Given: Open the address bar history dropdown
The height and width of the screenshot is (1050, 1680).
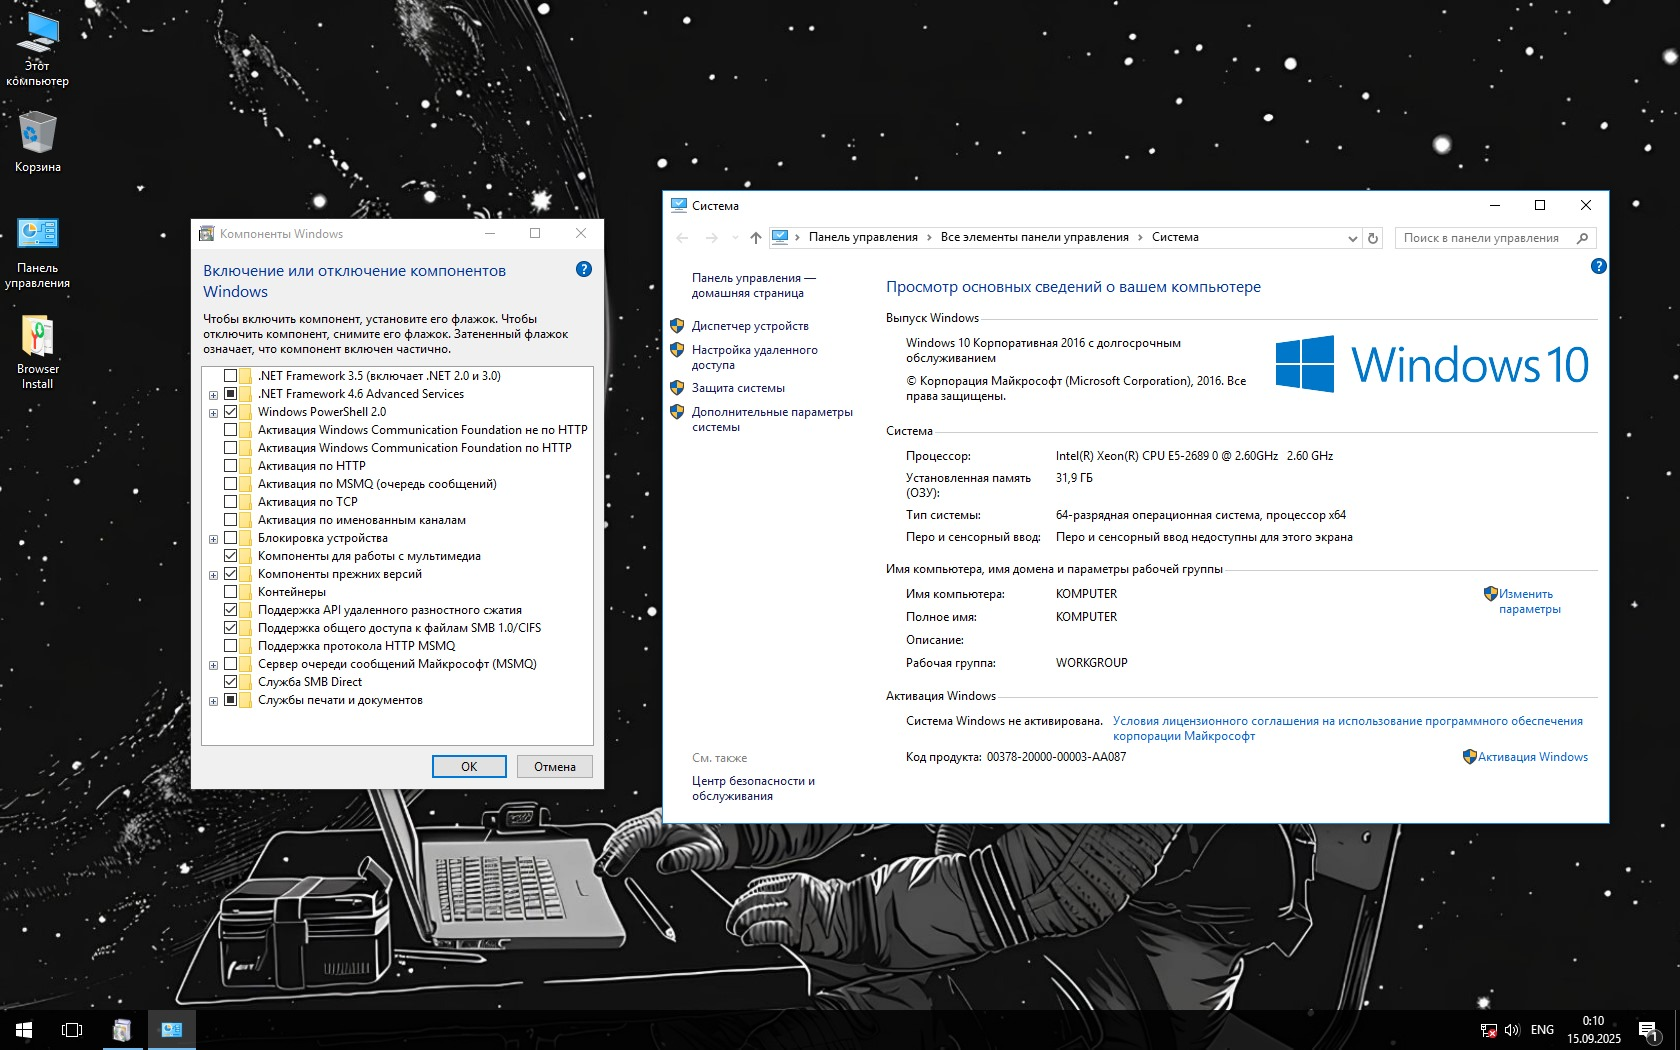Looking at the screenshot, I should point(1352,238).
